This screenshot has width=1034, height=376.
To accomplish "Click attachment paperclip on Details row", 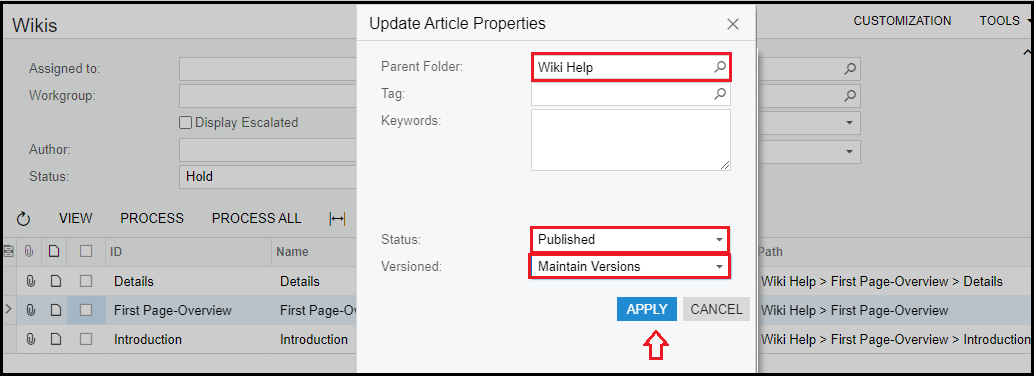I will pos(30,281).
